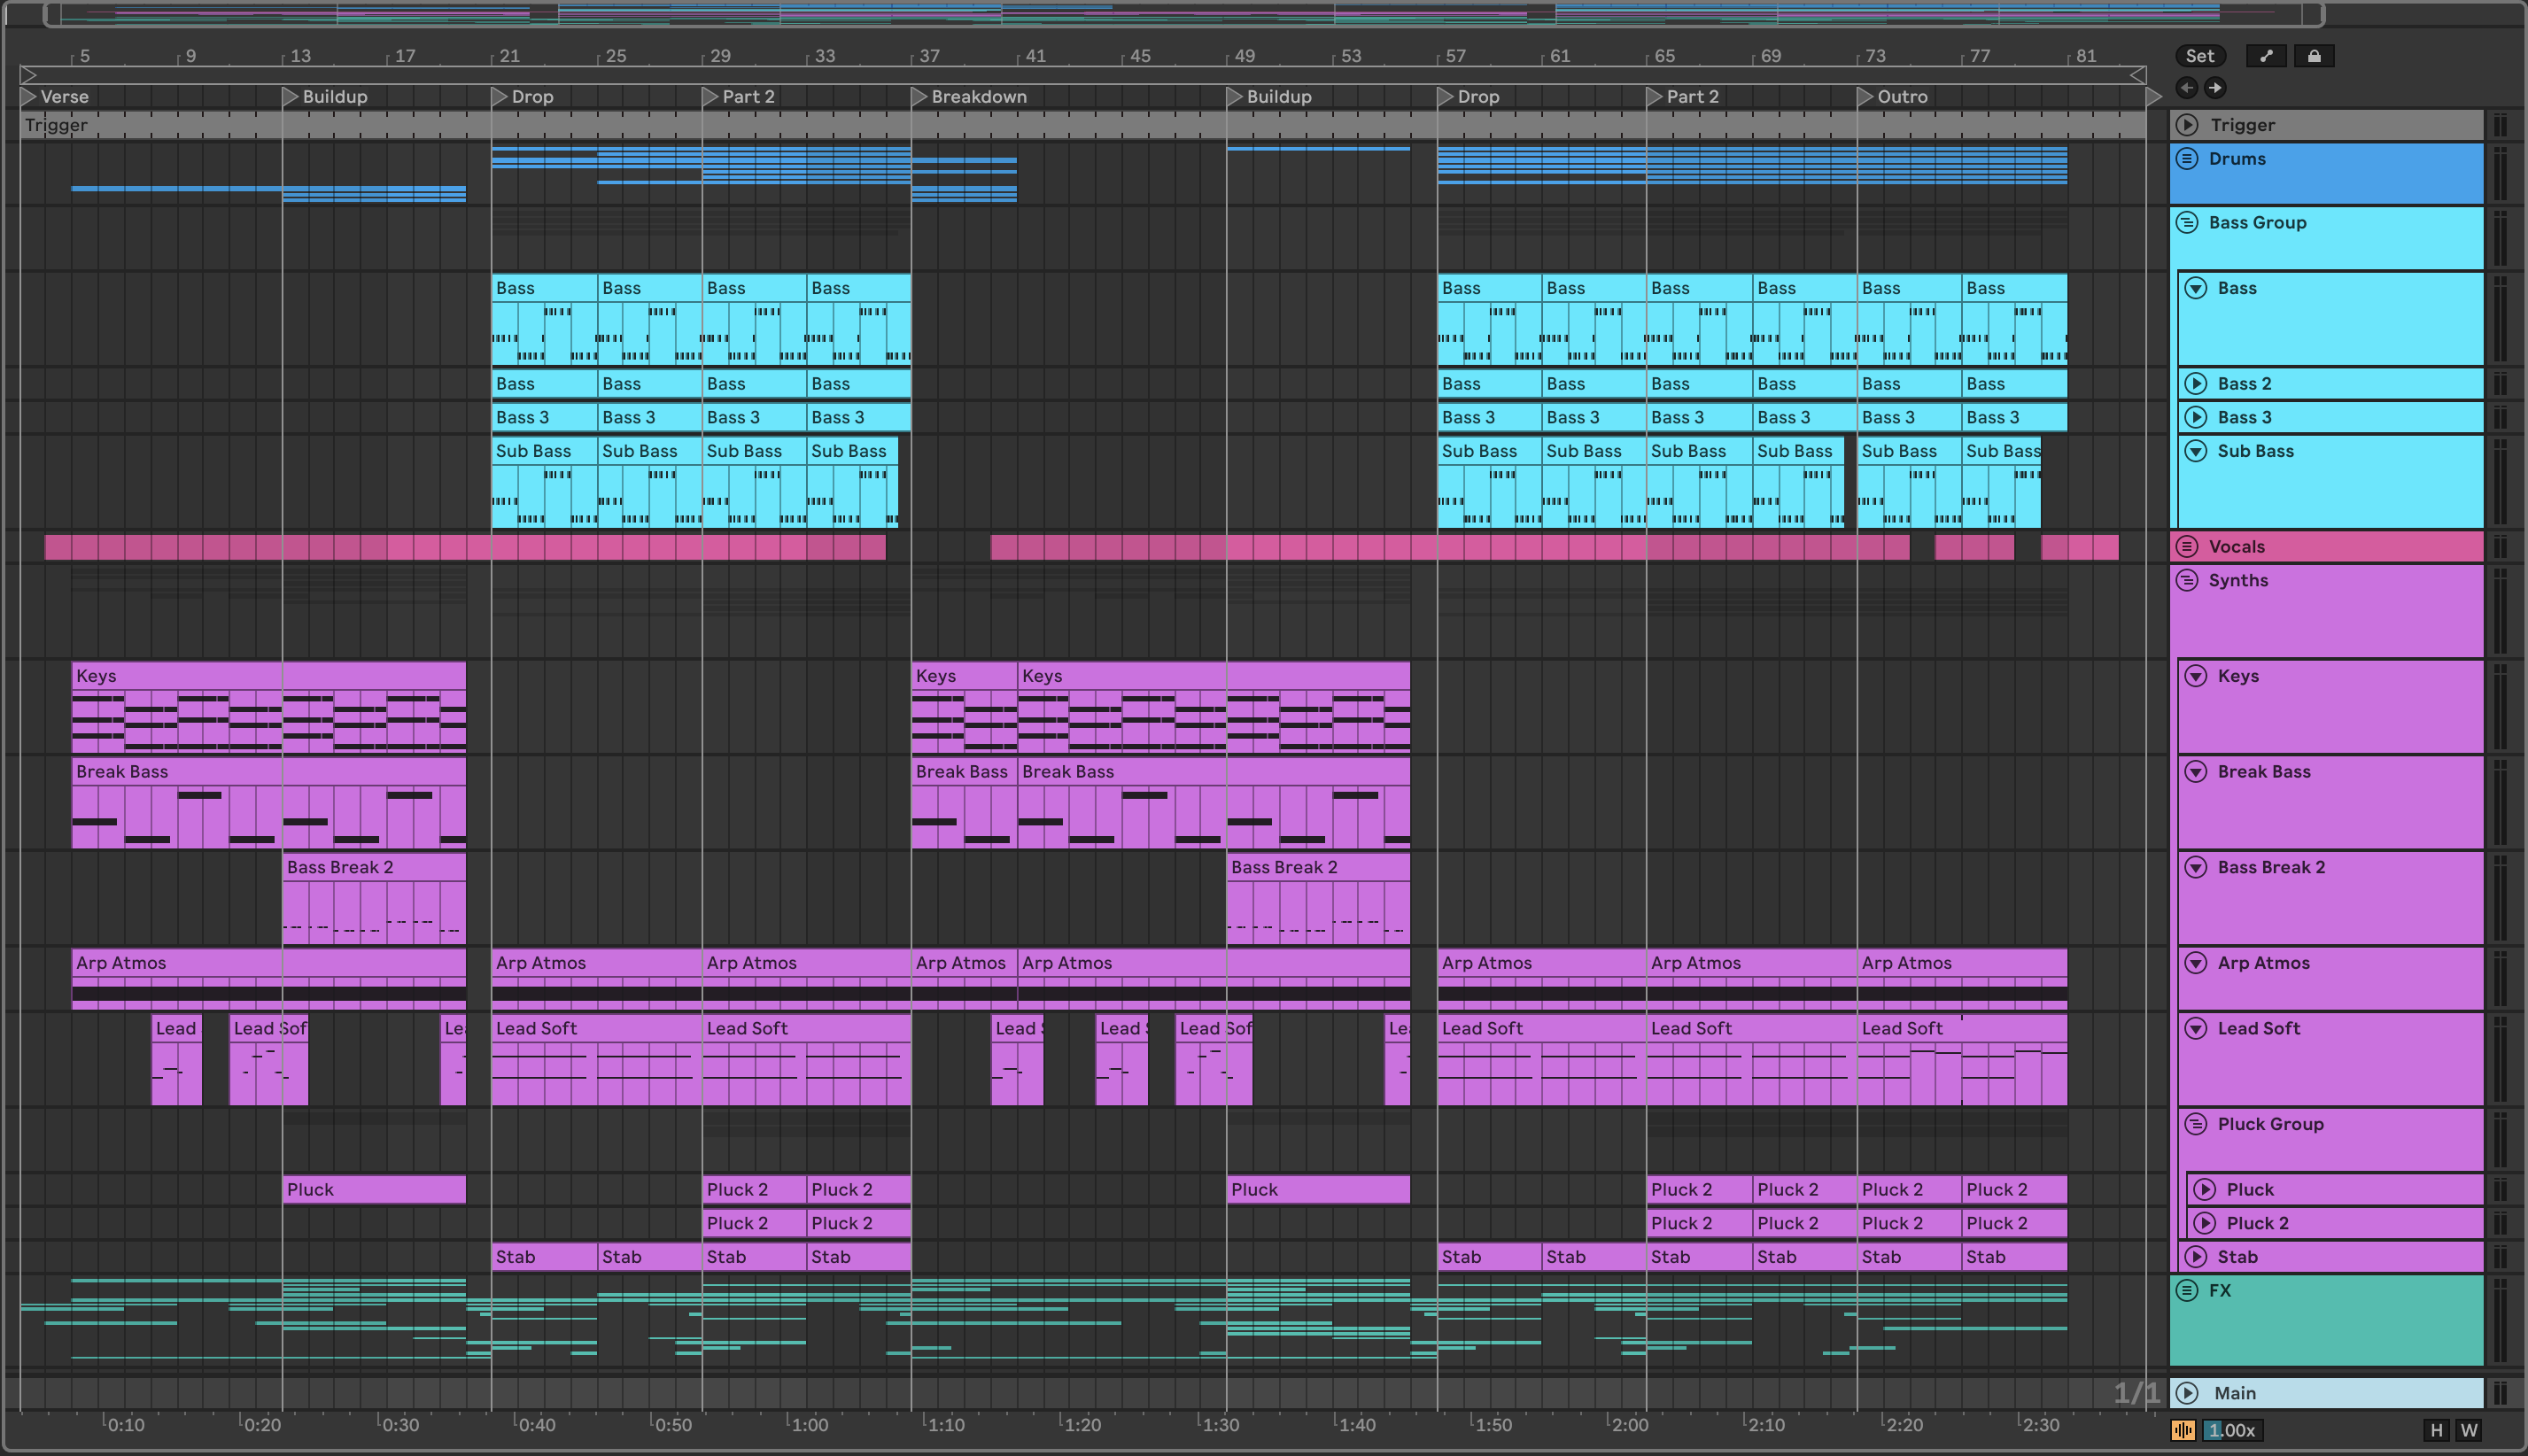Click the Main track unfold icon
This screenshot has height=1456, width=2528.
pos(2187,1393)
